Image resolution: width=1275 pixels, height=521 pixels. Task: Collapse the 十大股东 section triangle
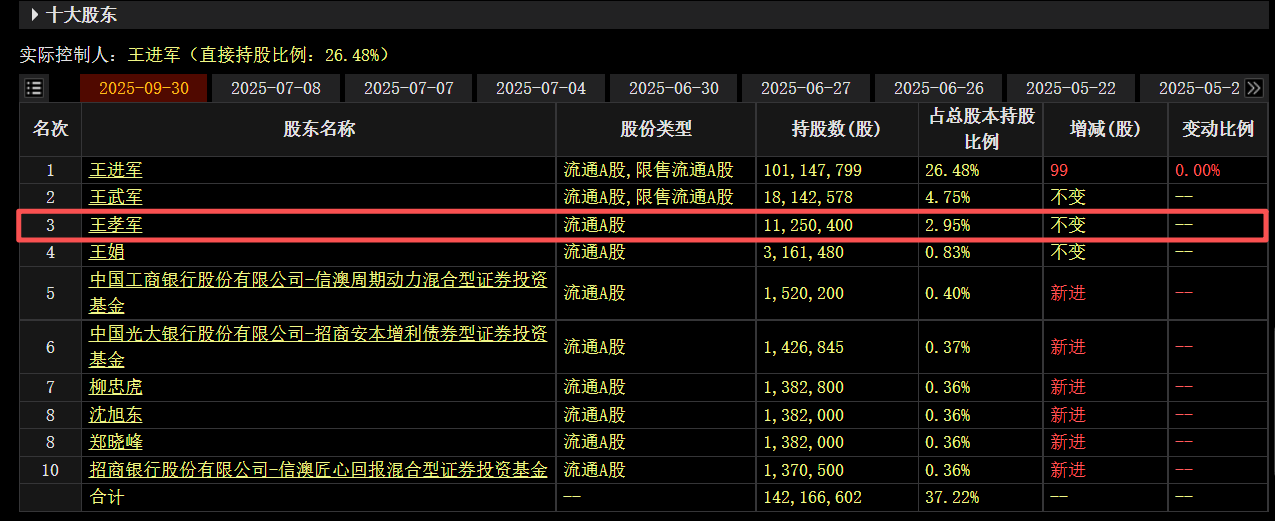click(35, 15)
